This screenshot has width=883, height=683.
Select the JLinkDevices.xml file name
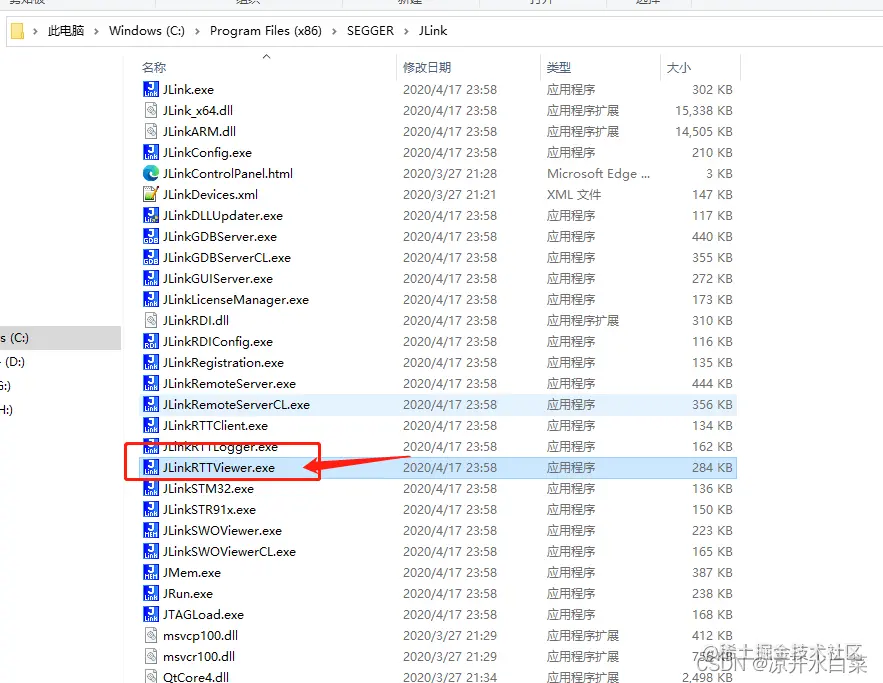(x=210, y=194)
